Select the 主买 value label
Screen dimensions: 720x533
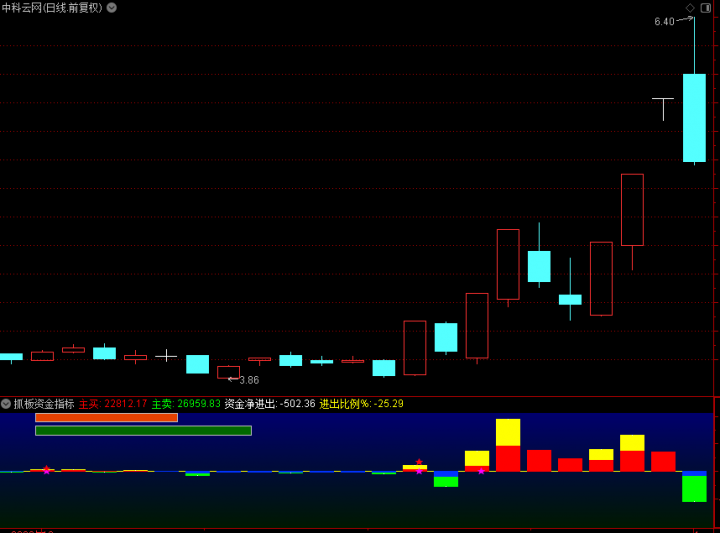113,404
